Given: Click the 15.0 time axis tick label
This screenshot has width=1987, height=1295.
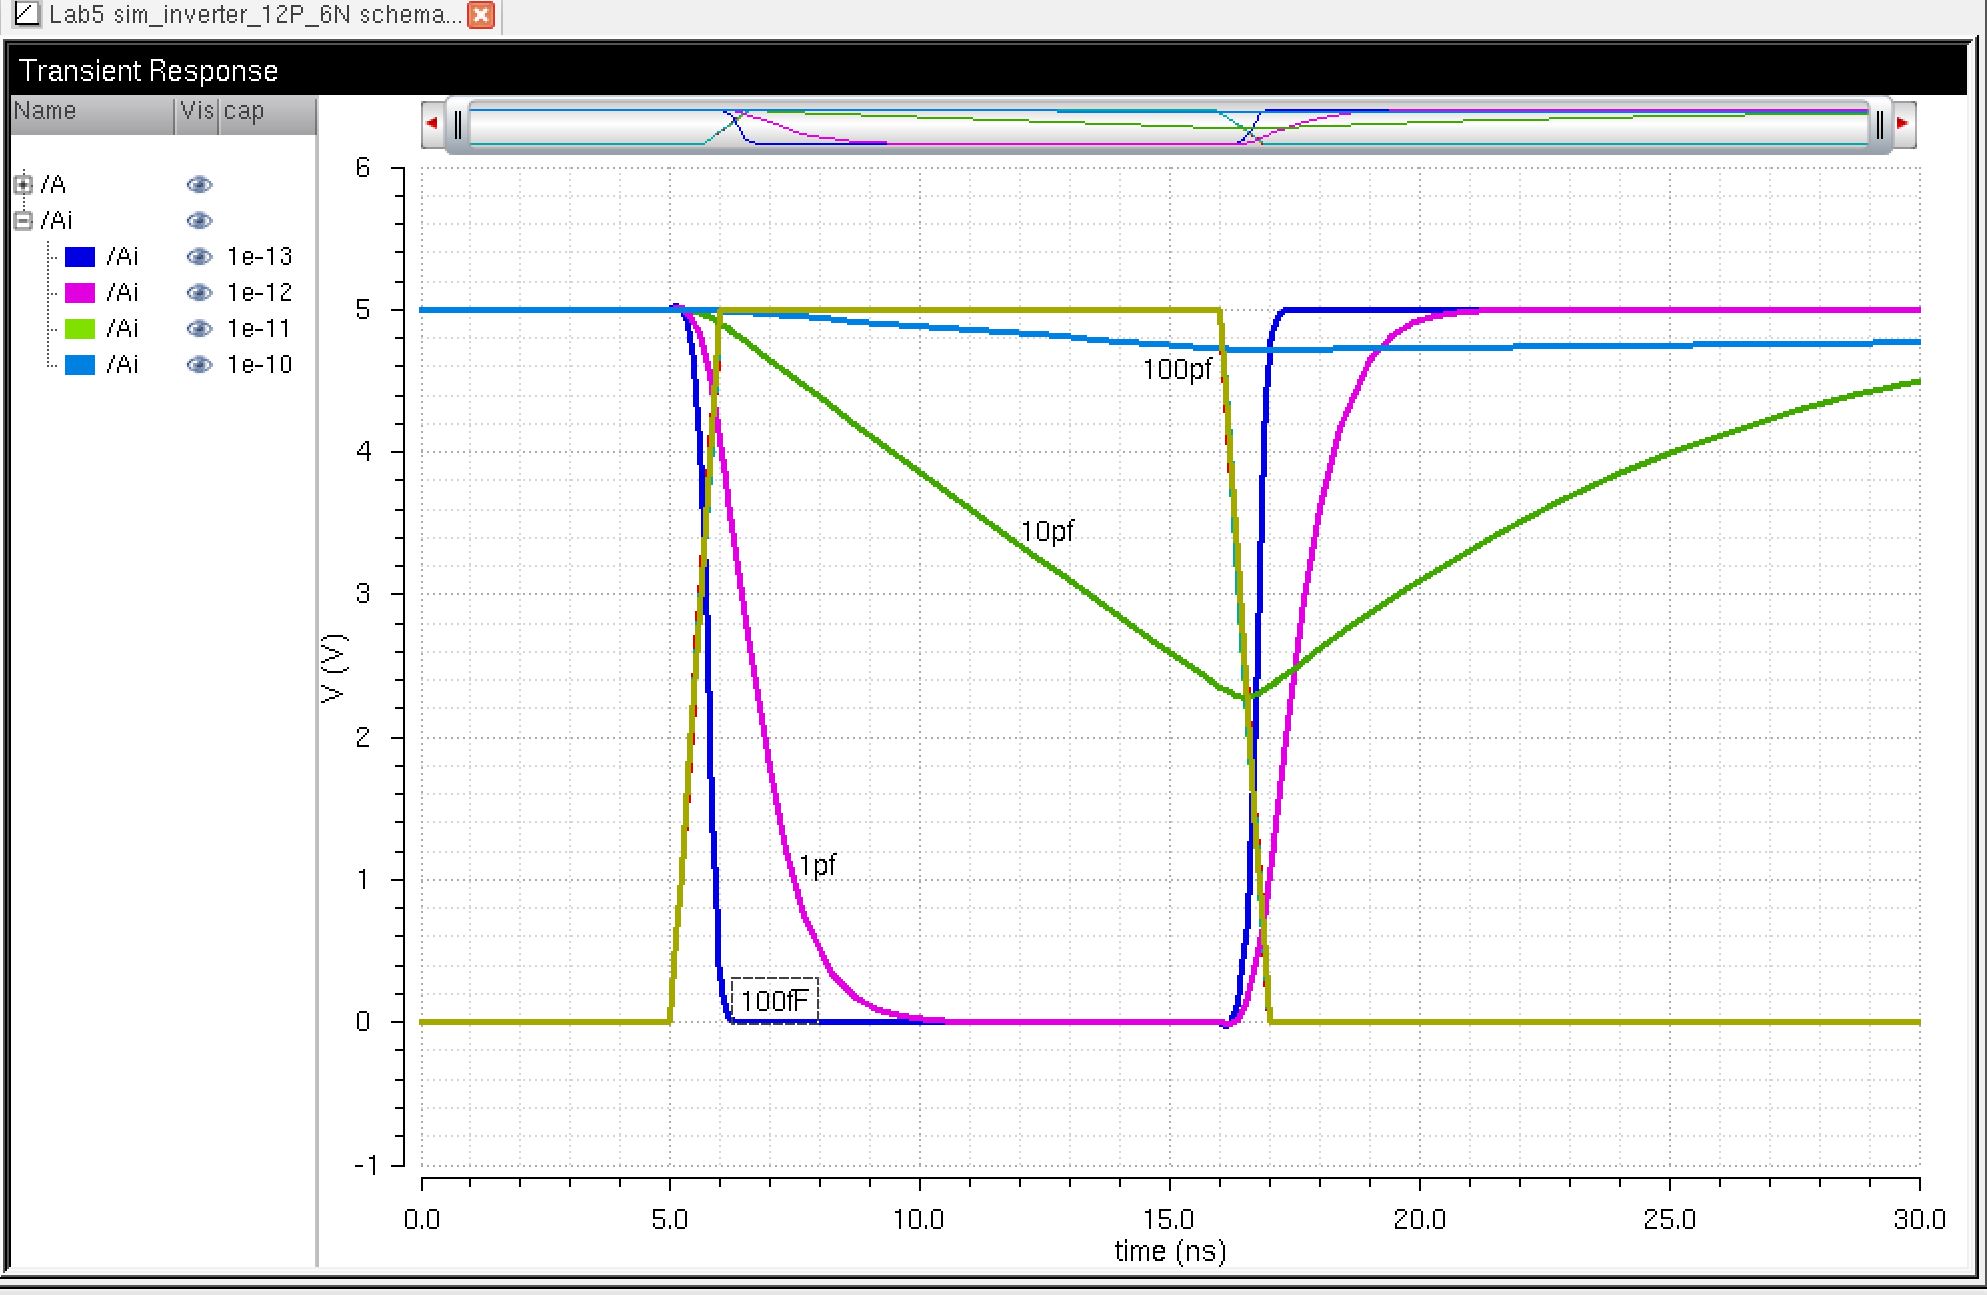Looking at the screenshot, I should pyautogui.click(x=1169, y=1220).
